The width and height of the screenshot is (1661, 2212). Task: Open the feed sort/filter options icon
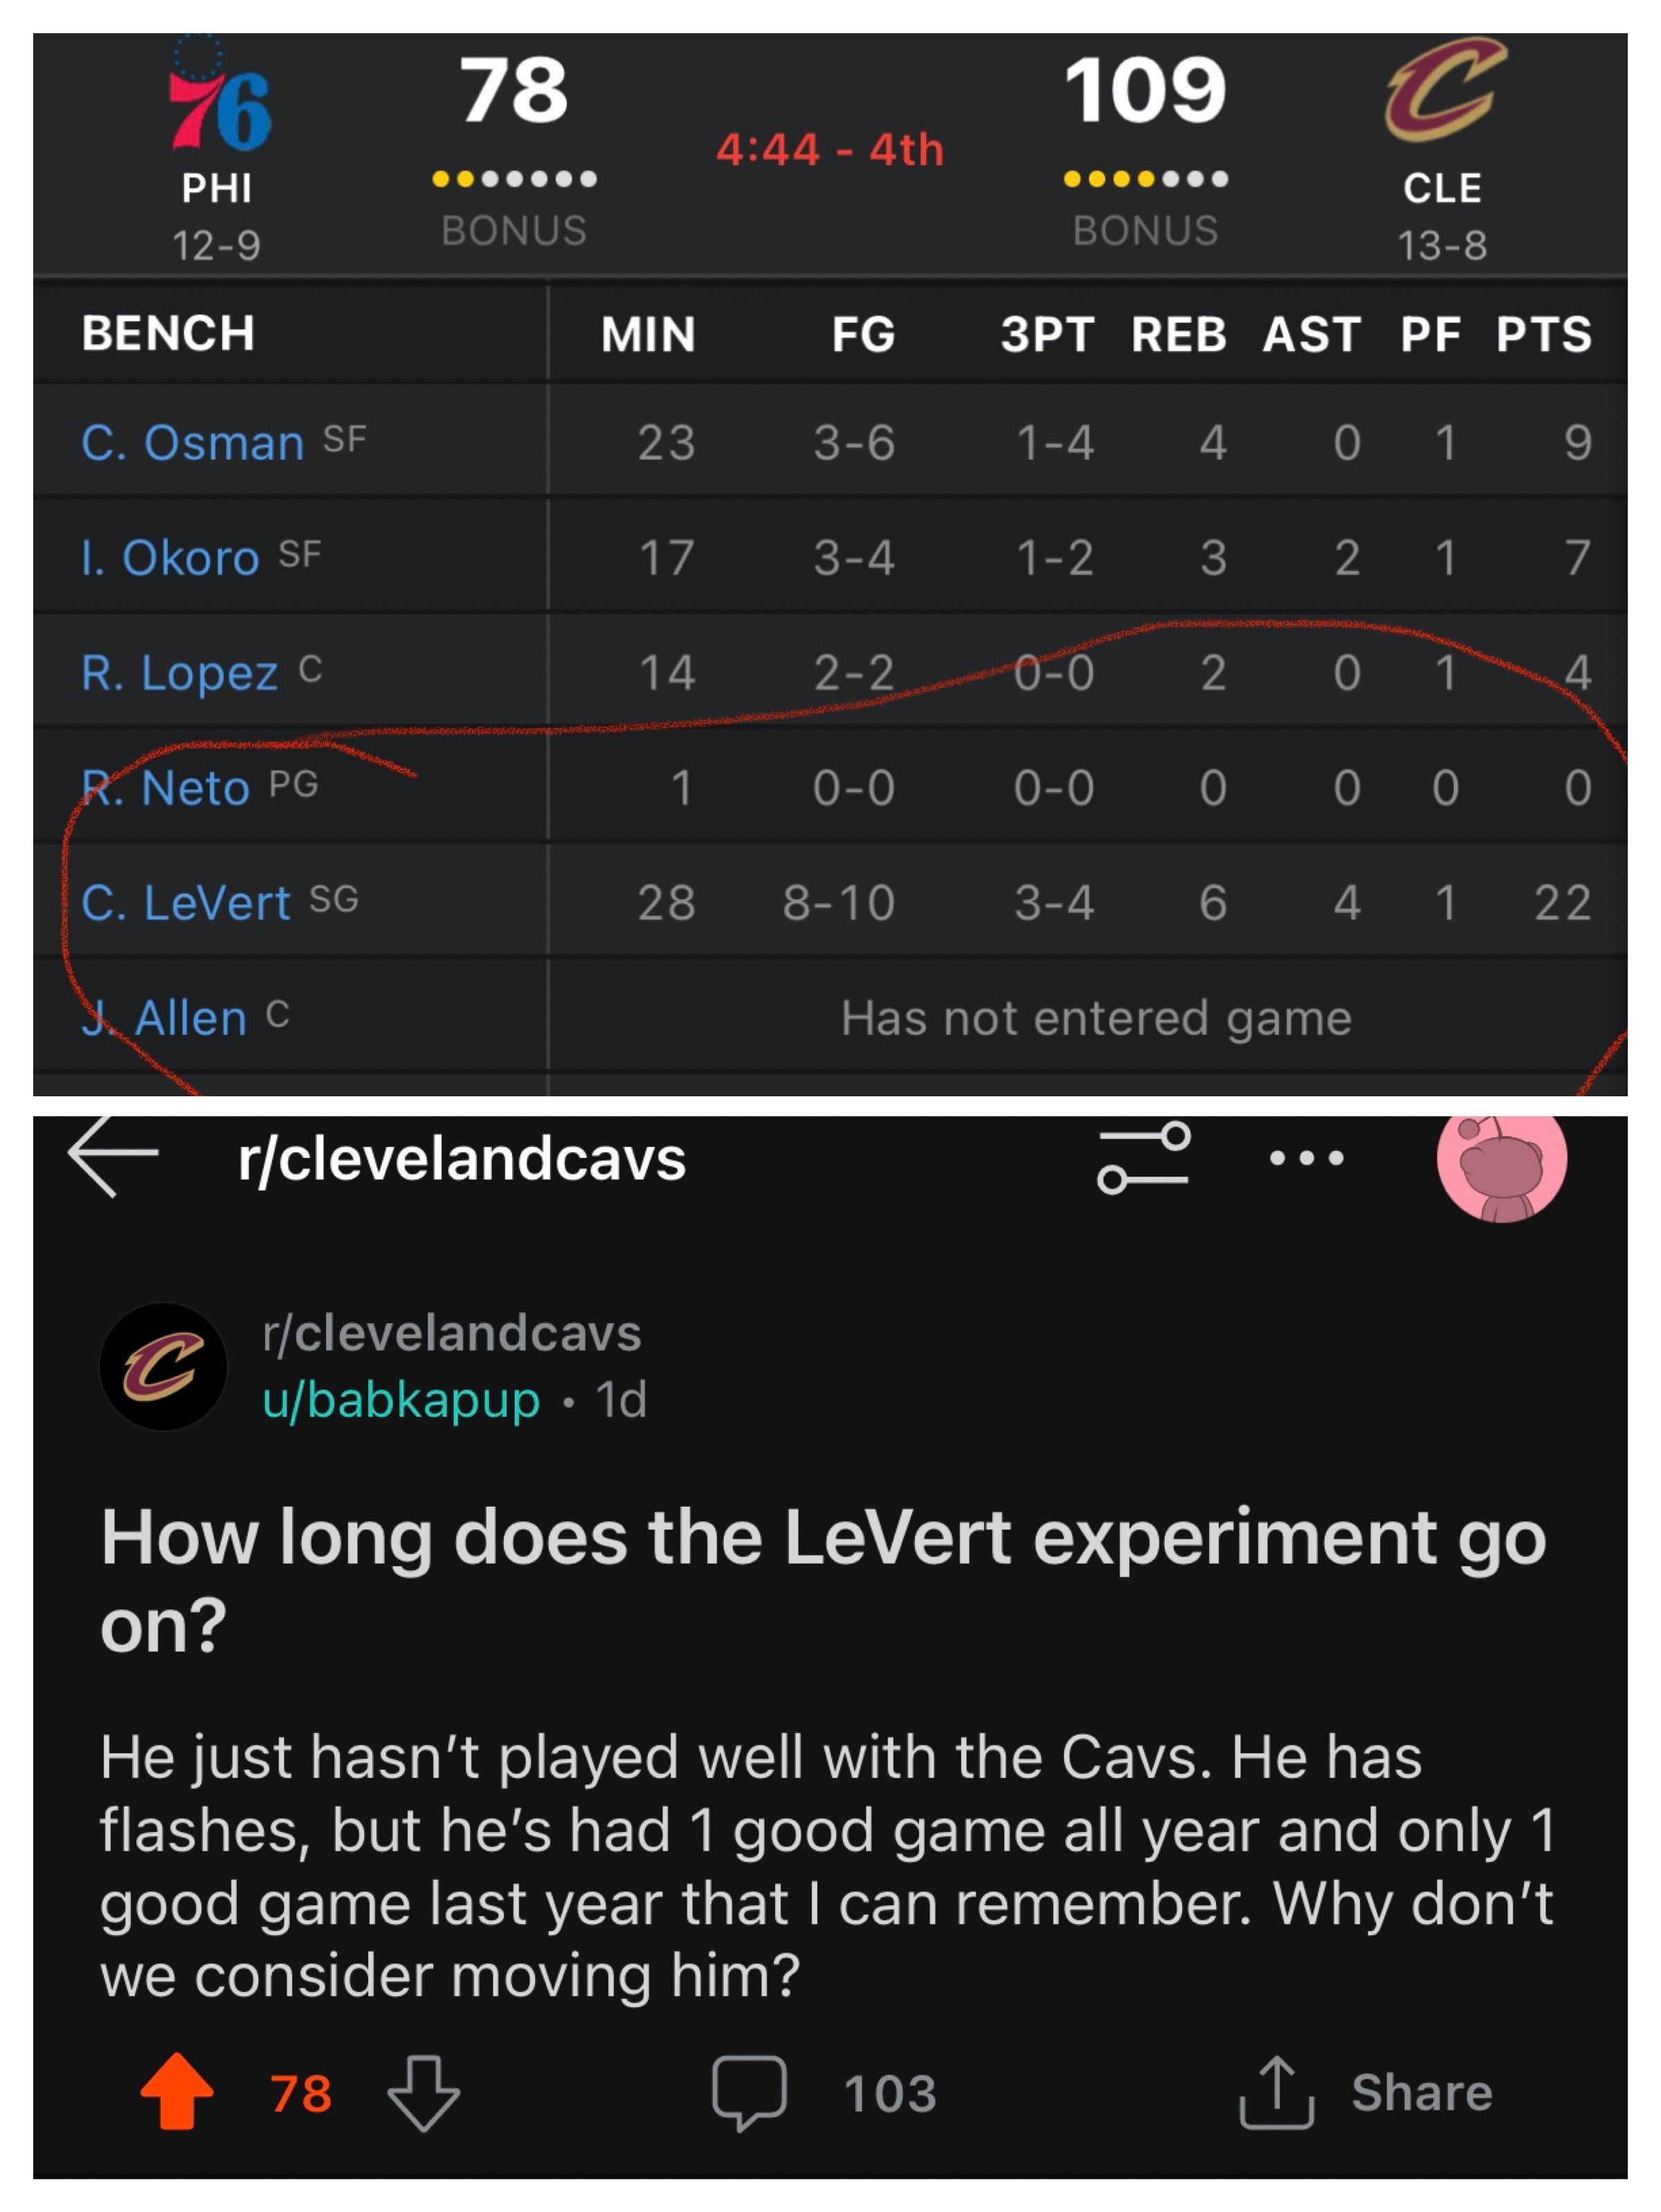coord(1143,1157)
